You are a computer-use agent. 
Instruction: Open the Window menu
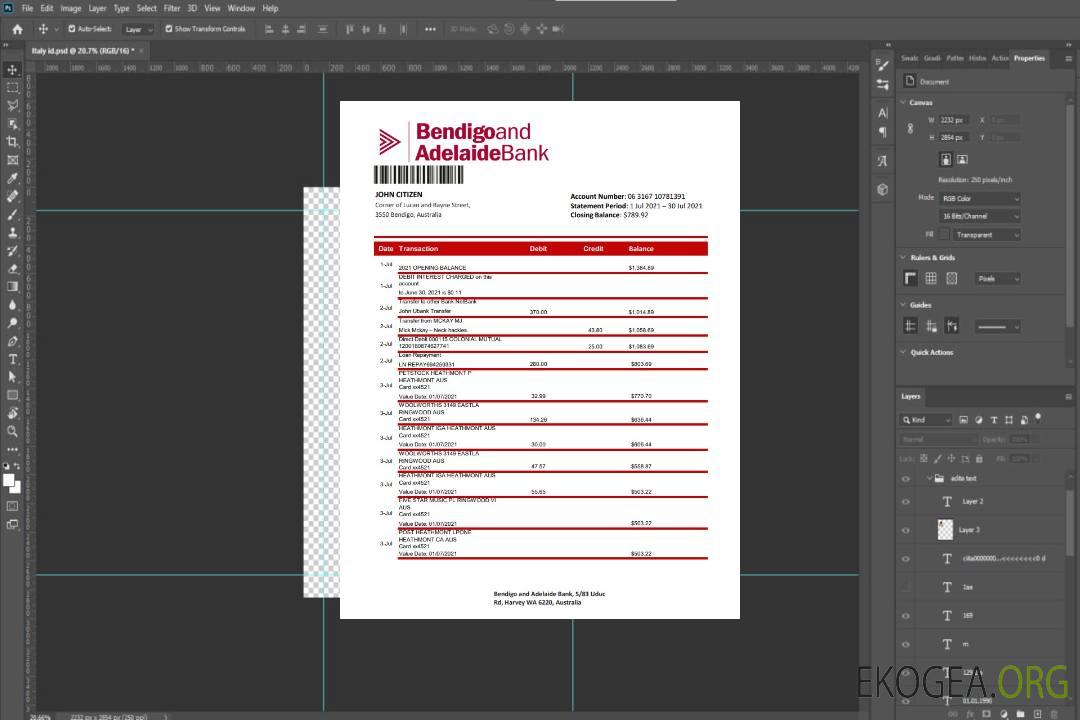(x=241, y=8)
